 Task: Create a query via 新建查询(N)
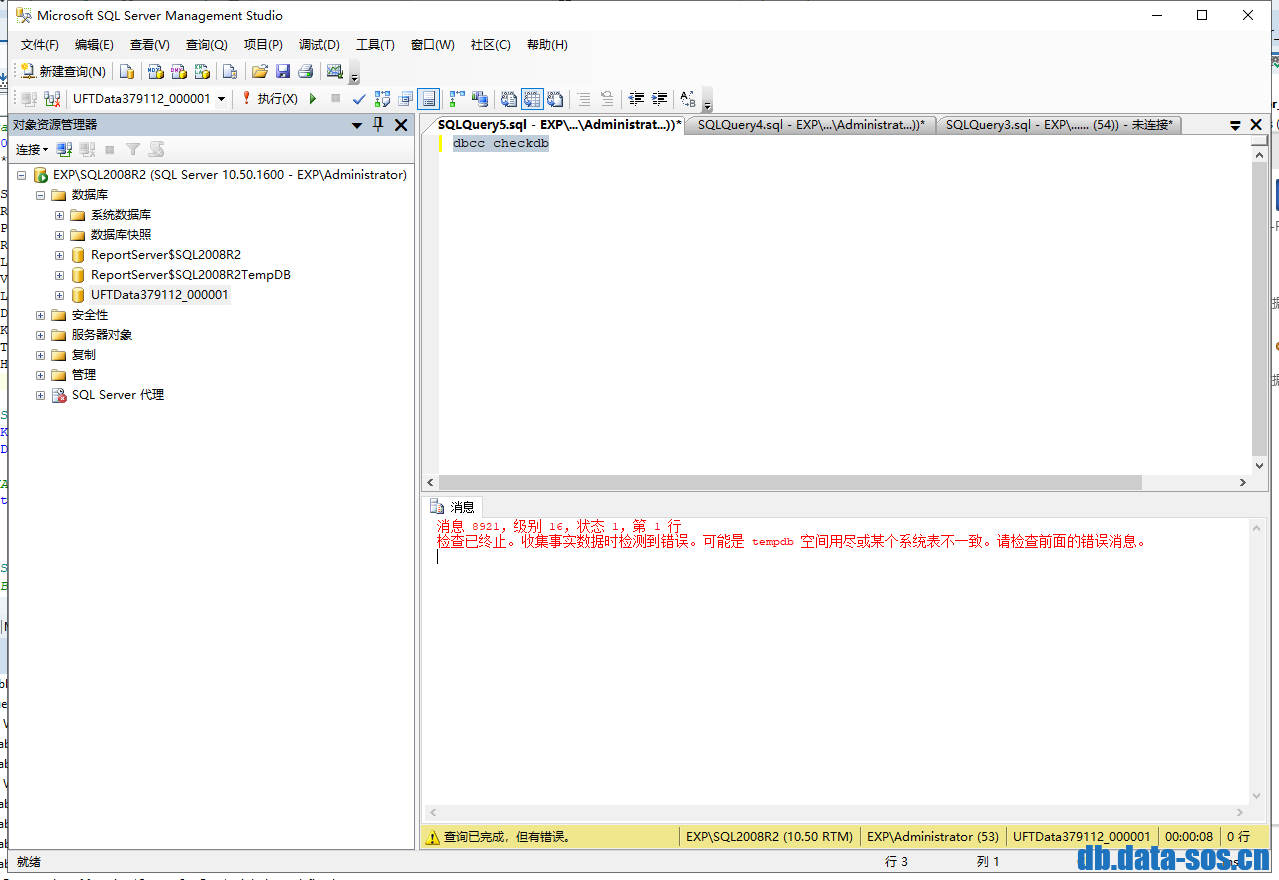[x=64, y=72]
